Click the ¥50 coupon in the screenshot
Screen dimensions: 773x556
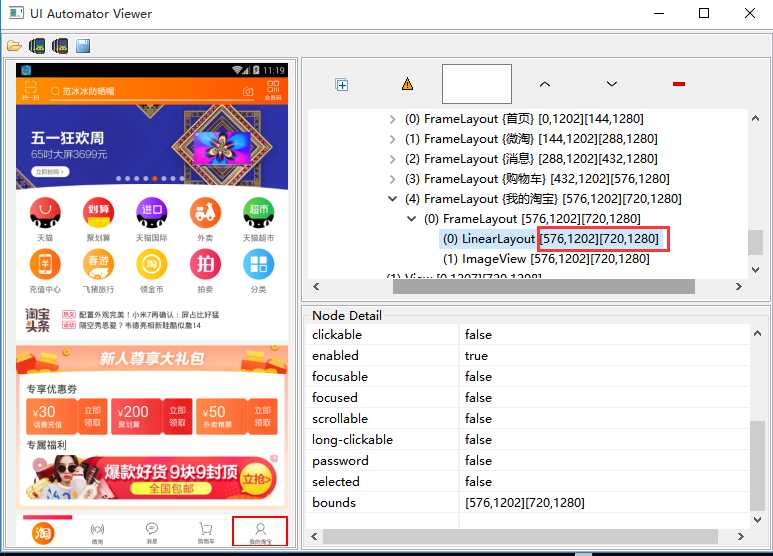click(237, 417)
